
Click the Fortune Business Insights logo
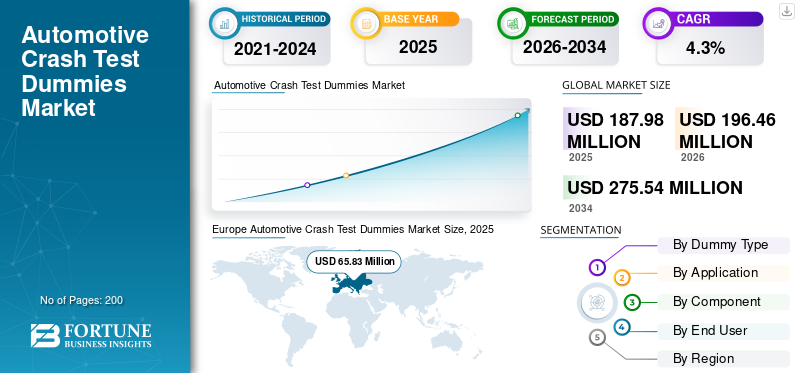(91, 335)
